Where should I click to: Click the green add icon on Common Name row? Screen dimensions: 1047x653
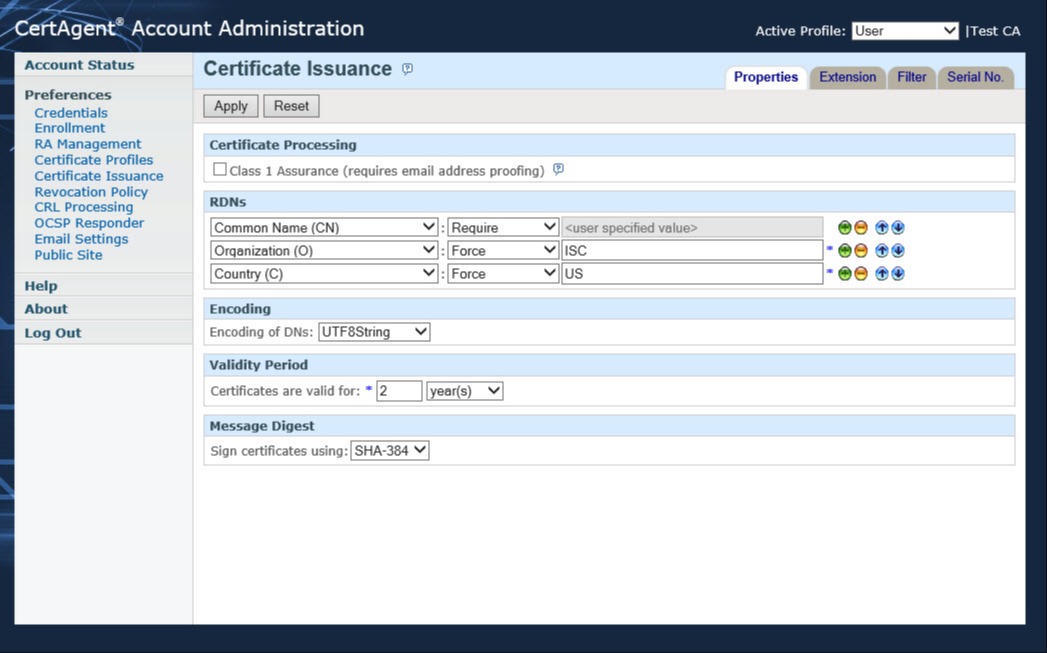[845, 228]
